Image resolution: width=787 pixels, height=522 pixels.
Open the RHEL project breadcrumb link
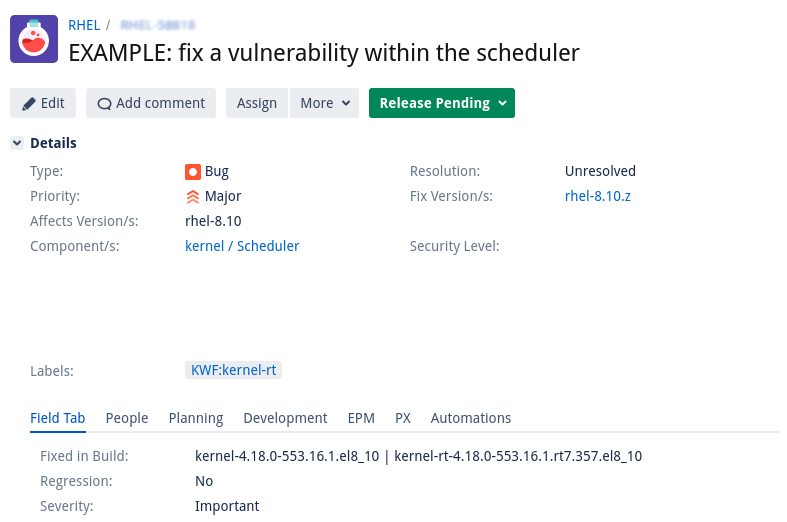pyautogui.click(x=84, y=24)
